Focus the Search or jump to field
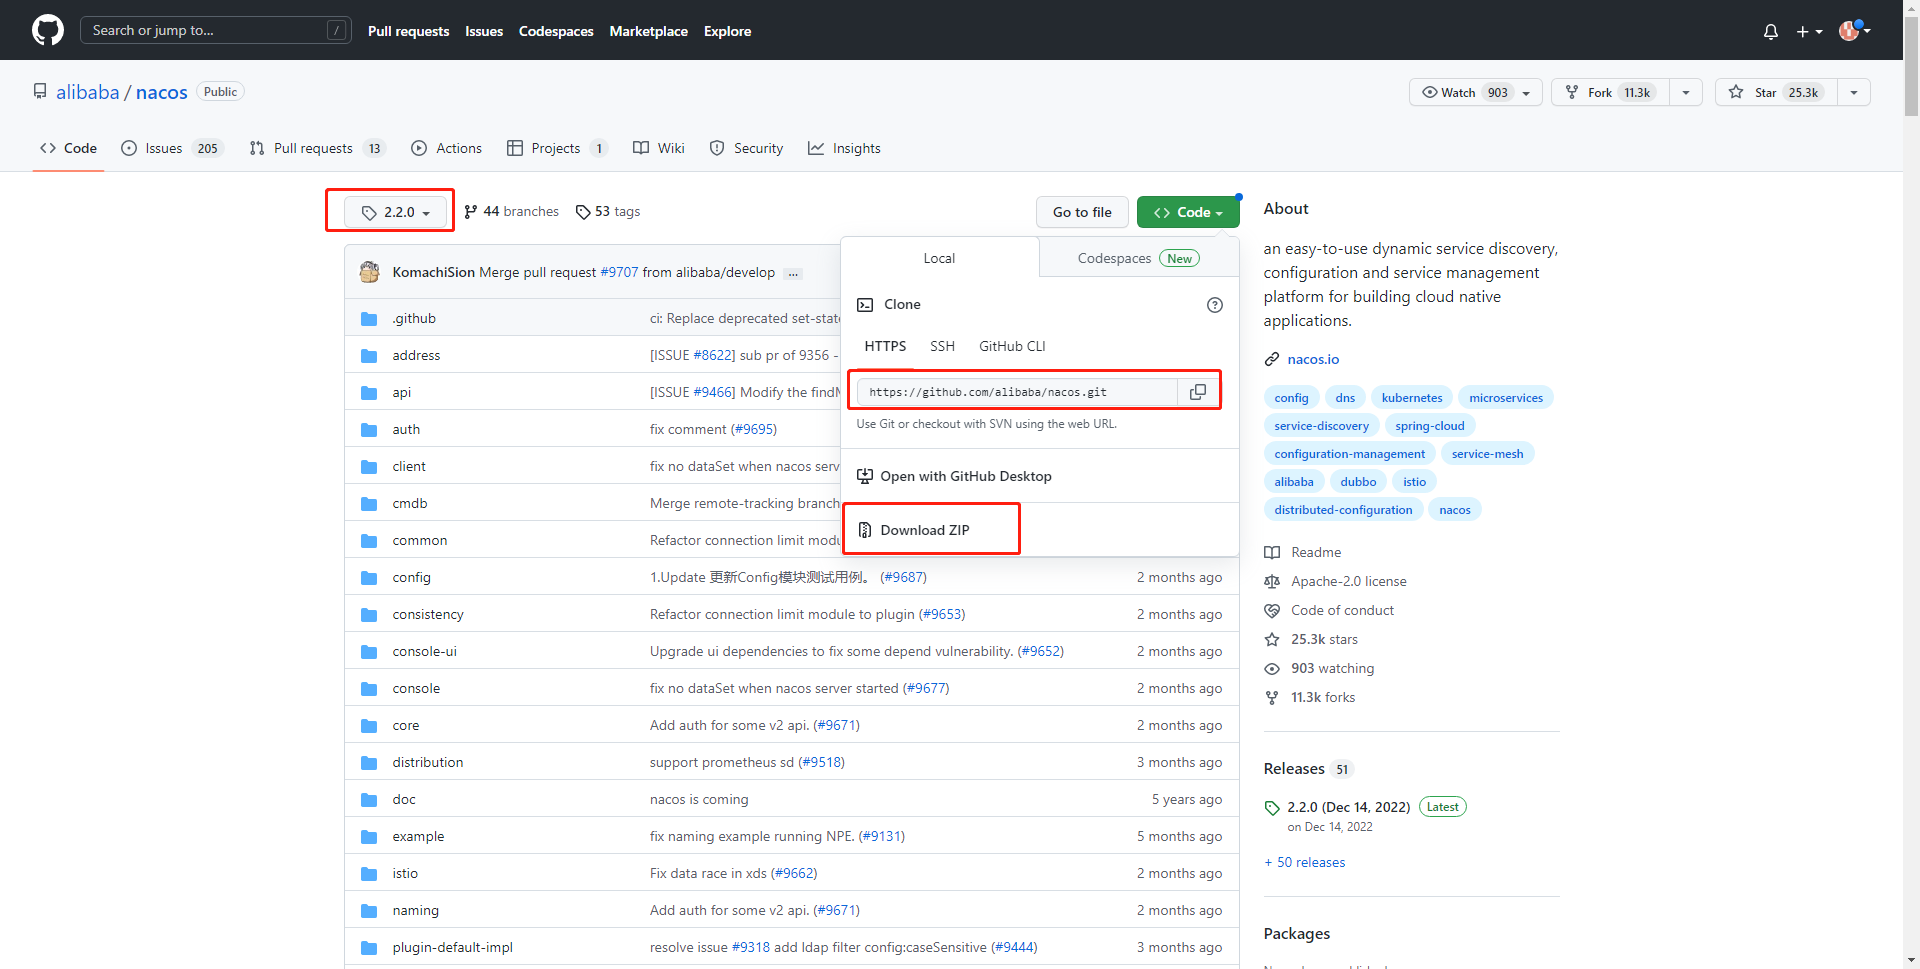Image resolution: width=1920 pixels, height=969 pixels. [215, 30]
